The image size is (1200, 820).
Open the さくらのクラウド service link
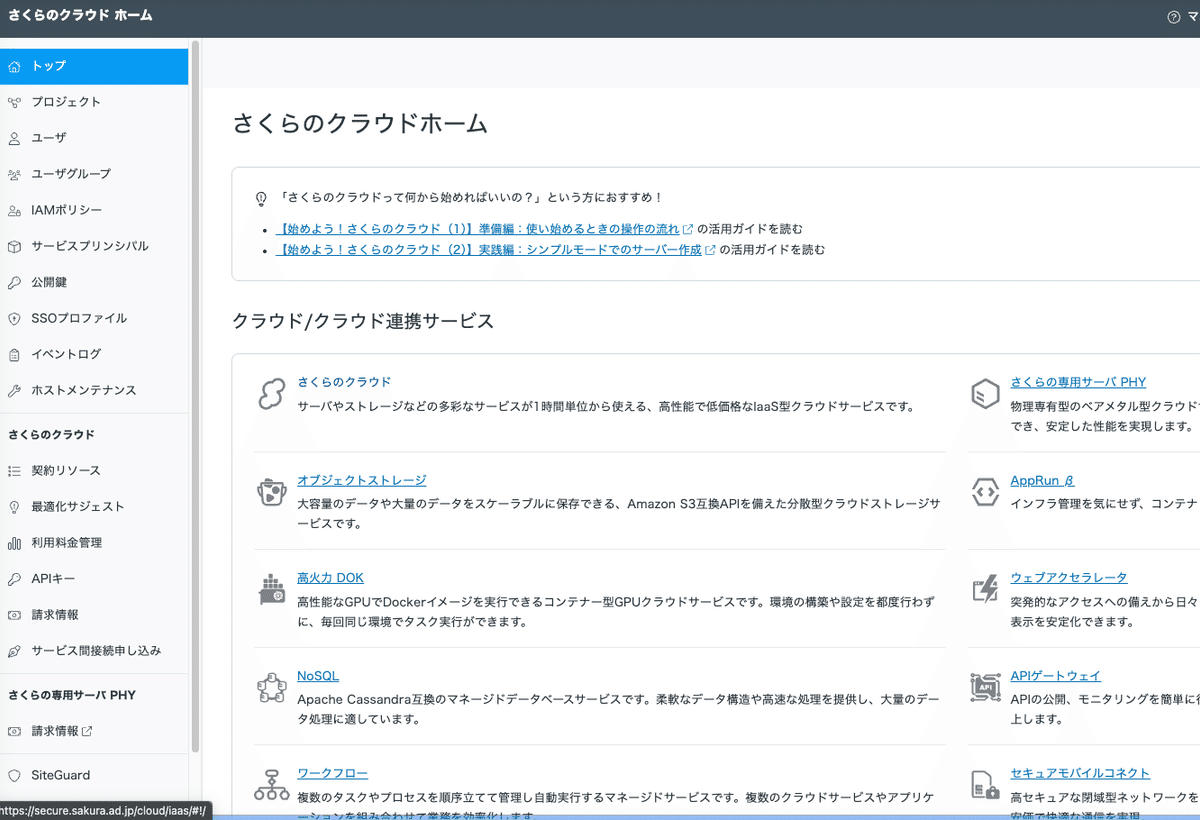tap(344, 382)
